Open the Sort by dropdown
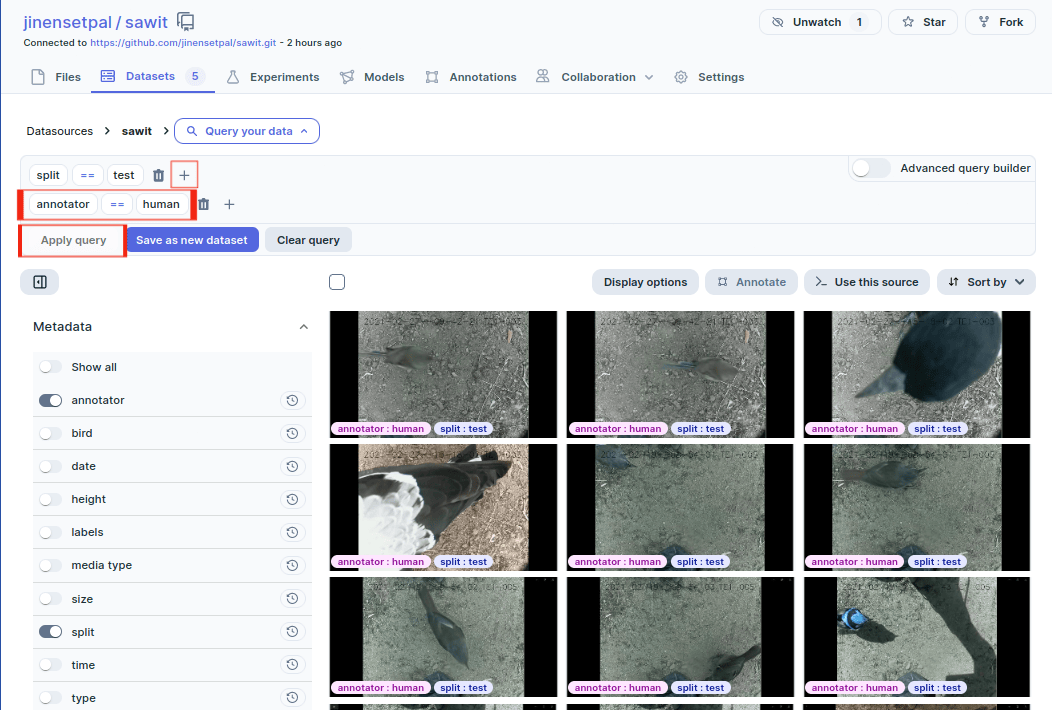The image size is (1052, 710). pyautogui.click(x=985, y=282)
